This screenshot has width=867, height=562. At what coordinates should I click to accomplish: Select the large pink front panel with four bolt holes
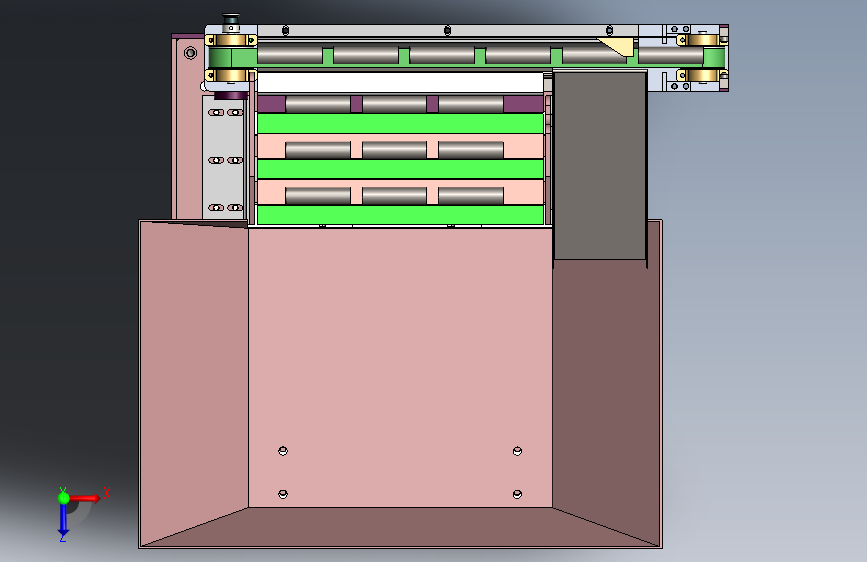[x=400, y=367]
